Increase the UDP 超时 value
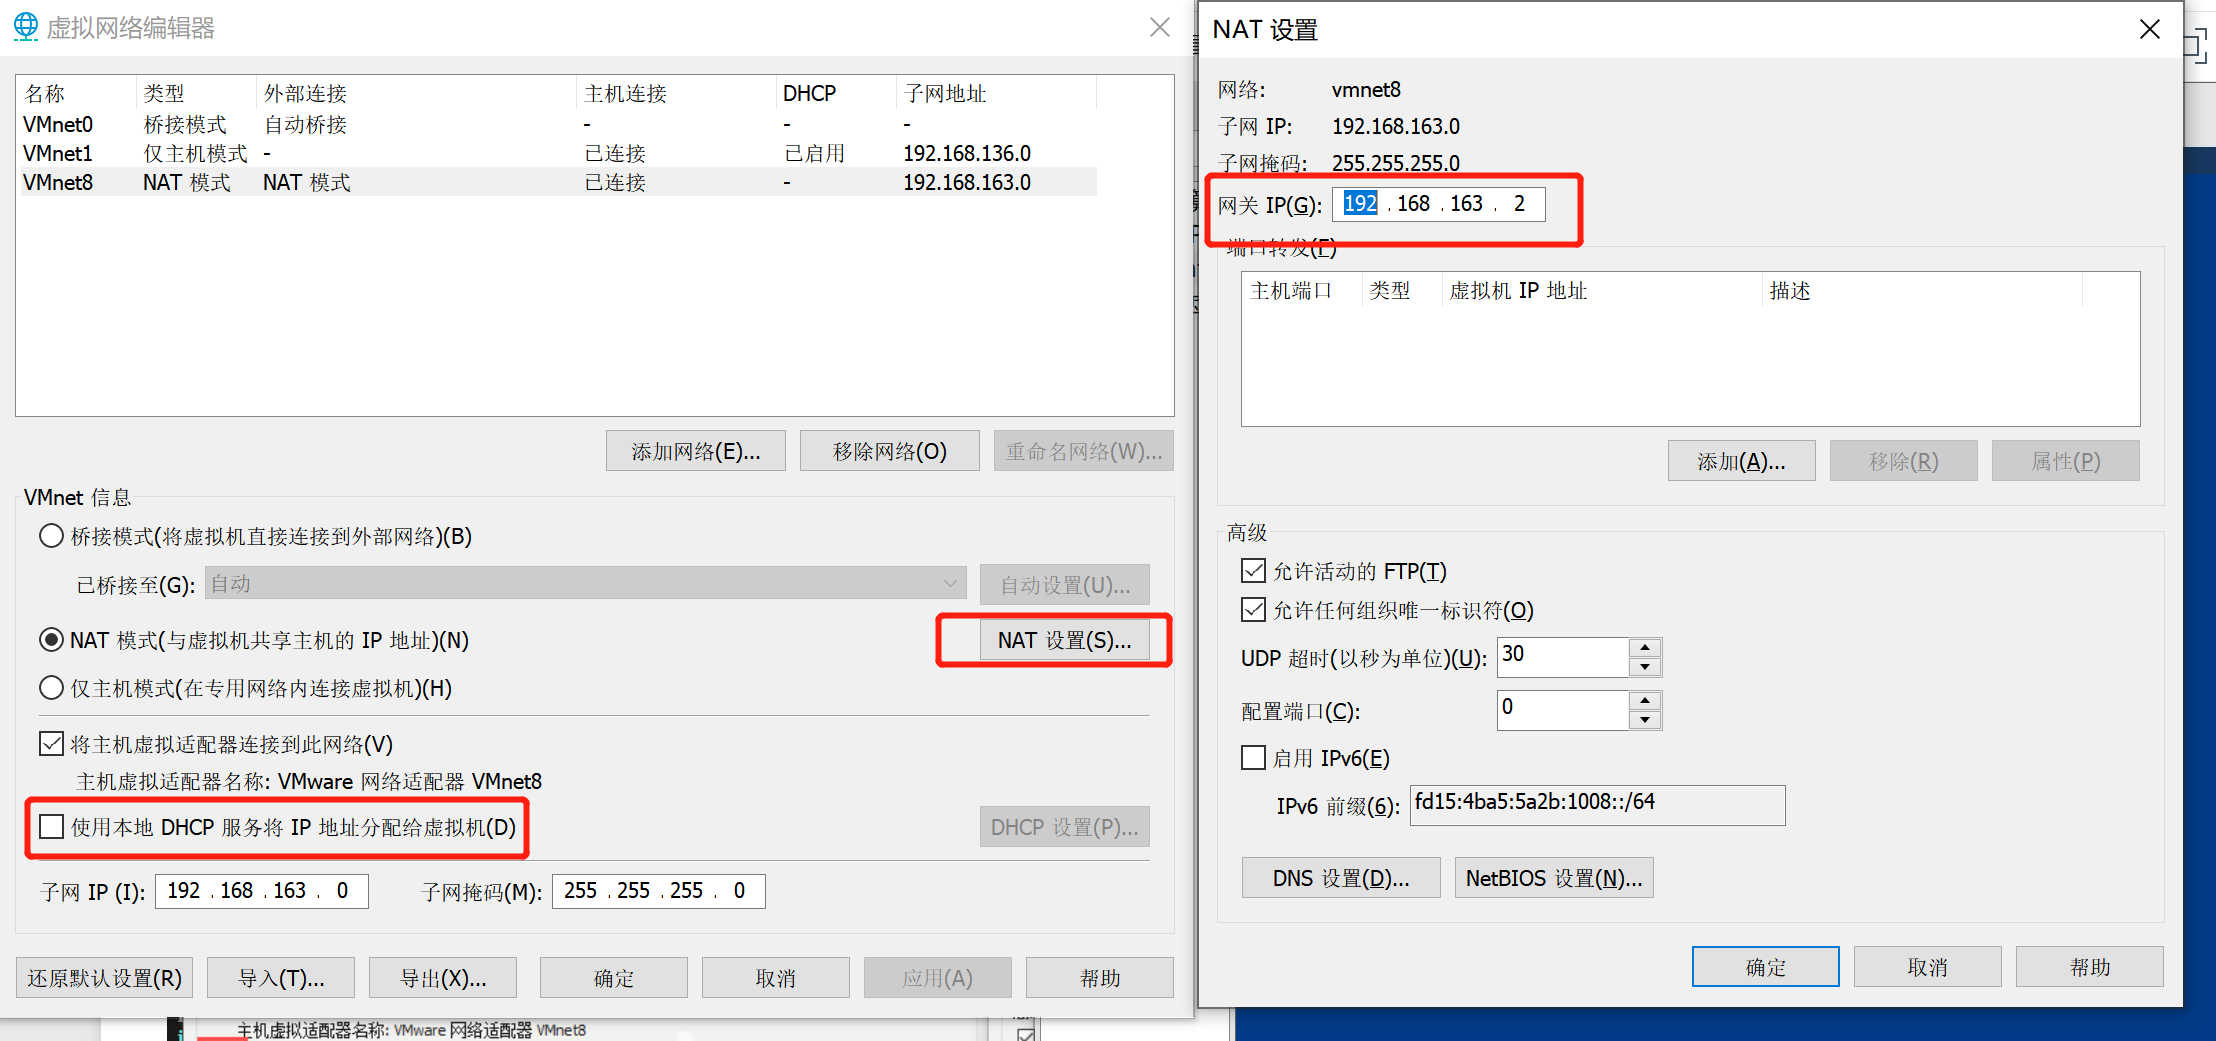 (x=1645, y=648)
